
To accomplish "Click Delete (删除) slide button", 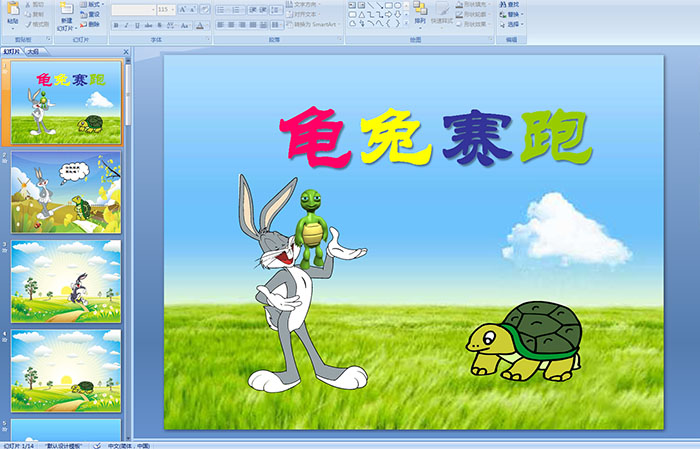I will [90, 24].
